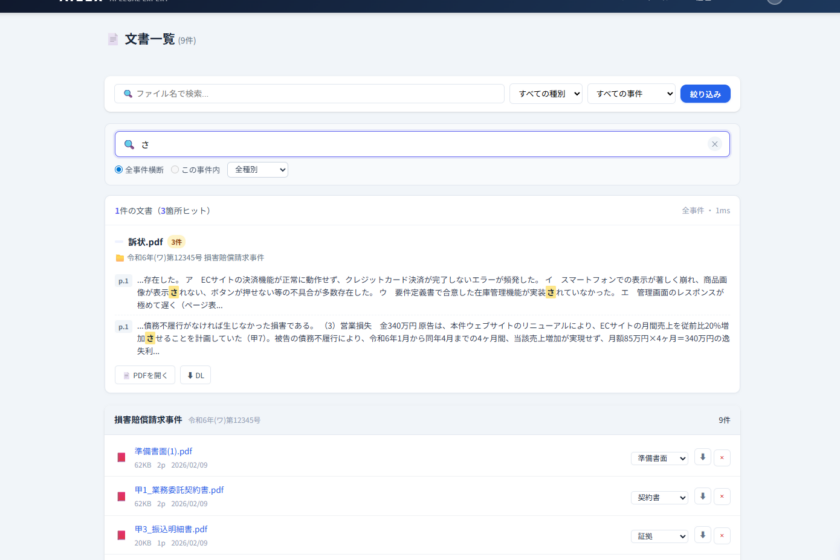Select the この事件内 radio option
Image resolution: width=840 pixels, height=560 pixels.
click(175, 170)
